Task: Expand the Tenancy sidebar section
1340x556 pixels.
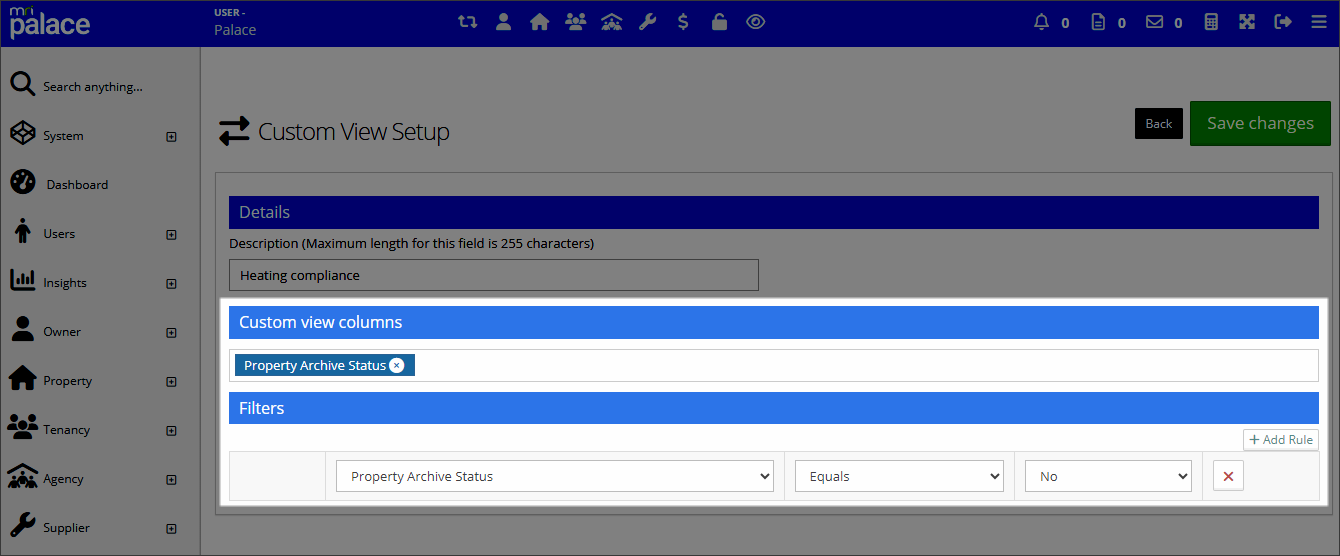Action: pyautogui.click(x=171, y=431)
